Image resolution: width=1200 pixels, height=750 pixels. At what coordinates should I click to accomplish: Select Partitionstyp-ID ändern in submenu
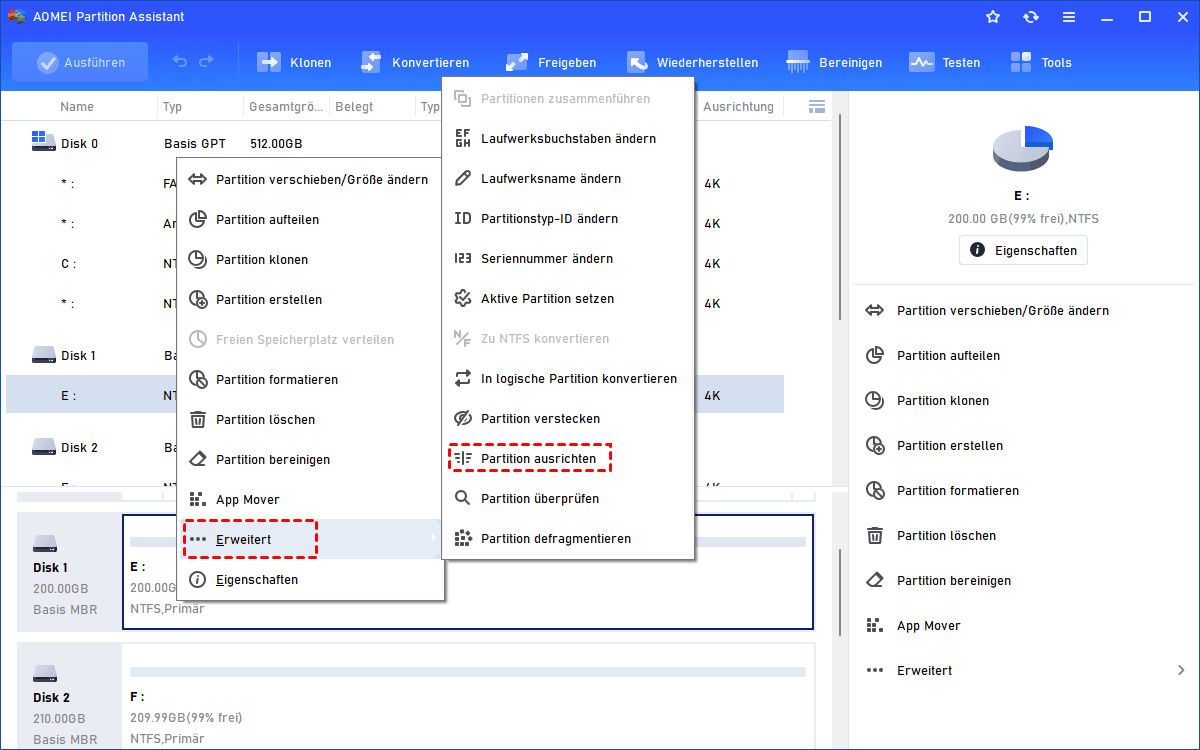pyautogui.click(x=567, y=219)
